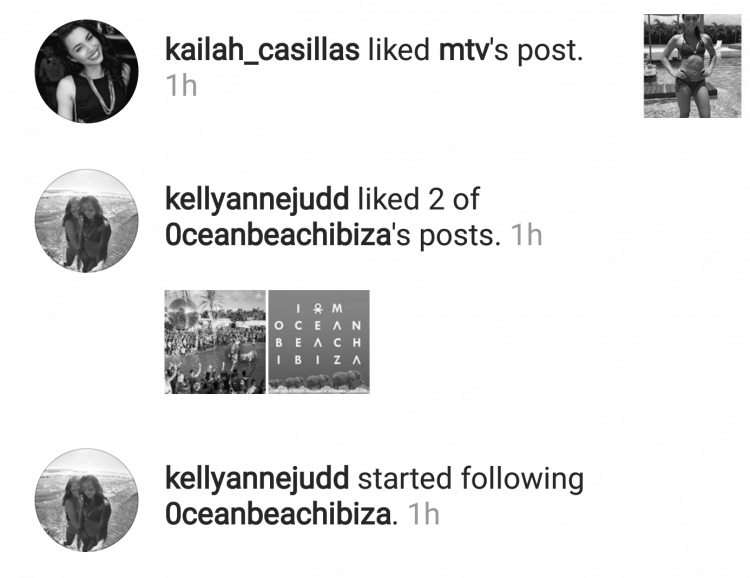Click the 1h timestamp under kailah_casillas
Viewport: 750px width, 578px height.
pos(181,86)
